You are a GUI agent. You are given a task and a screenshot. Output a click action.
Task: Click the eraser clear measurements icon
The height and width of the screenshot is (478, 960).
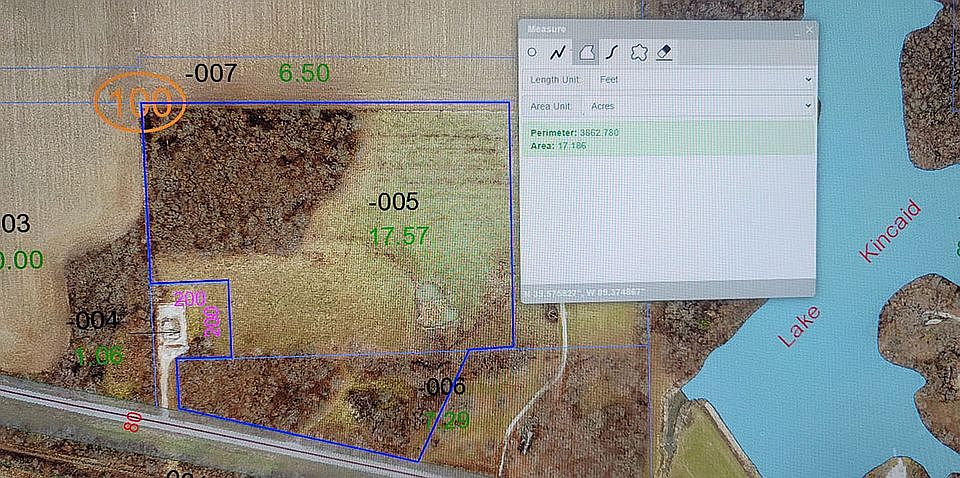(x=664, y=53)
